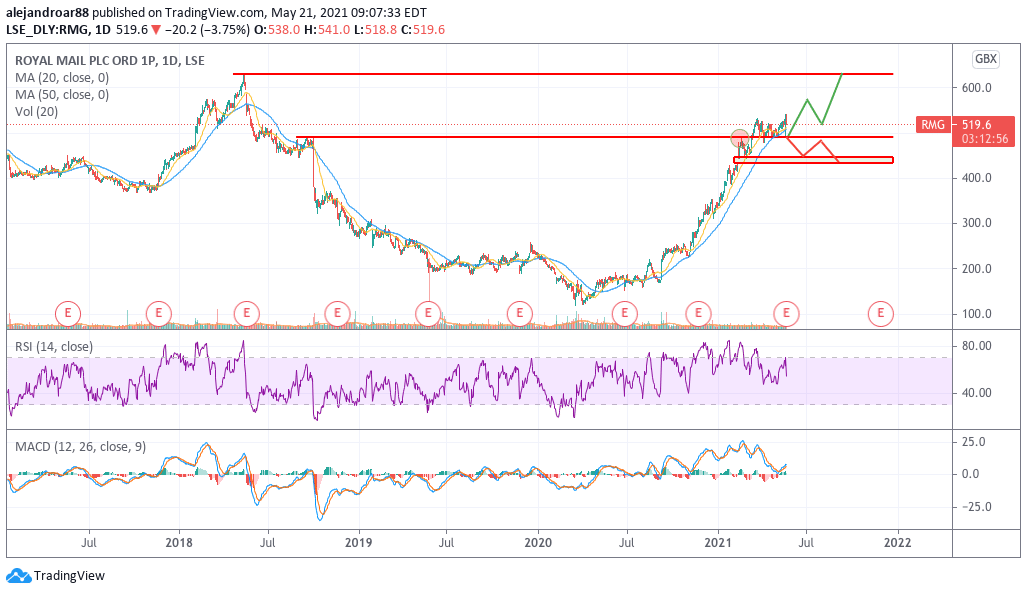Image resolution: width=1027 pixels, height=594 pixels.
Task: Click the 2022 time axis label
Action: pos(897,542)
